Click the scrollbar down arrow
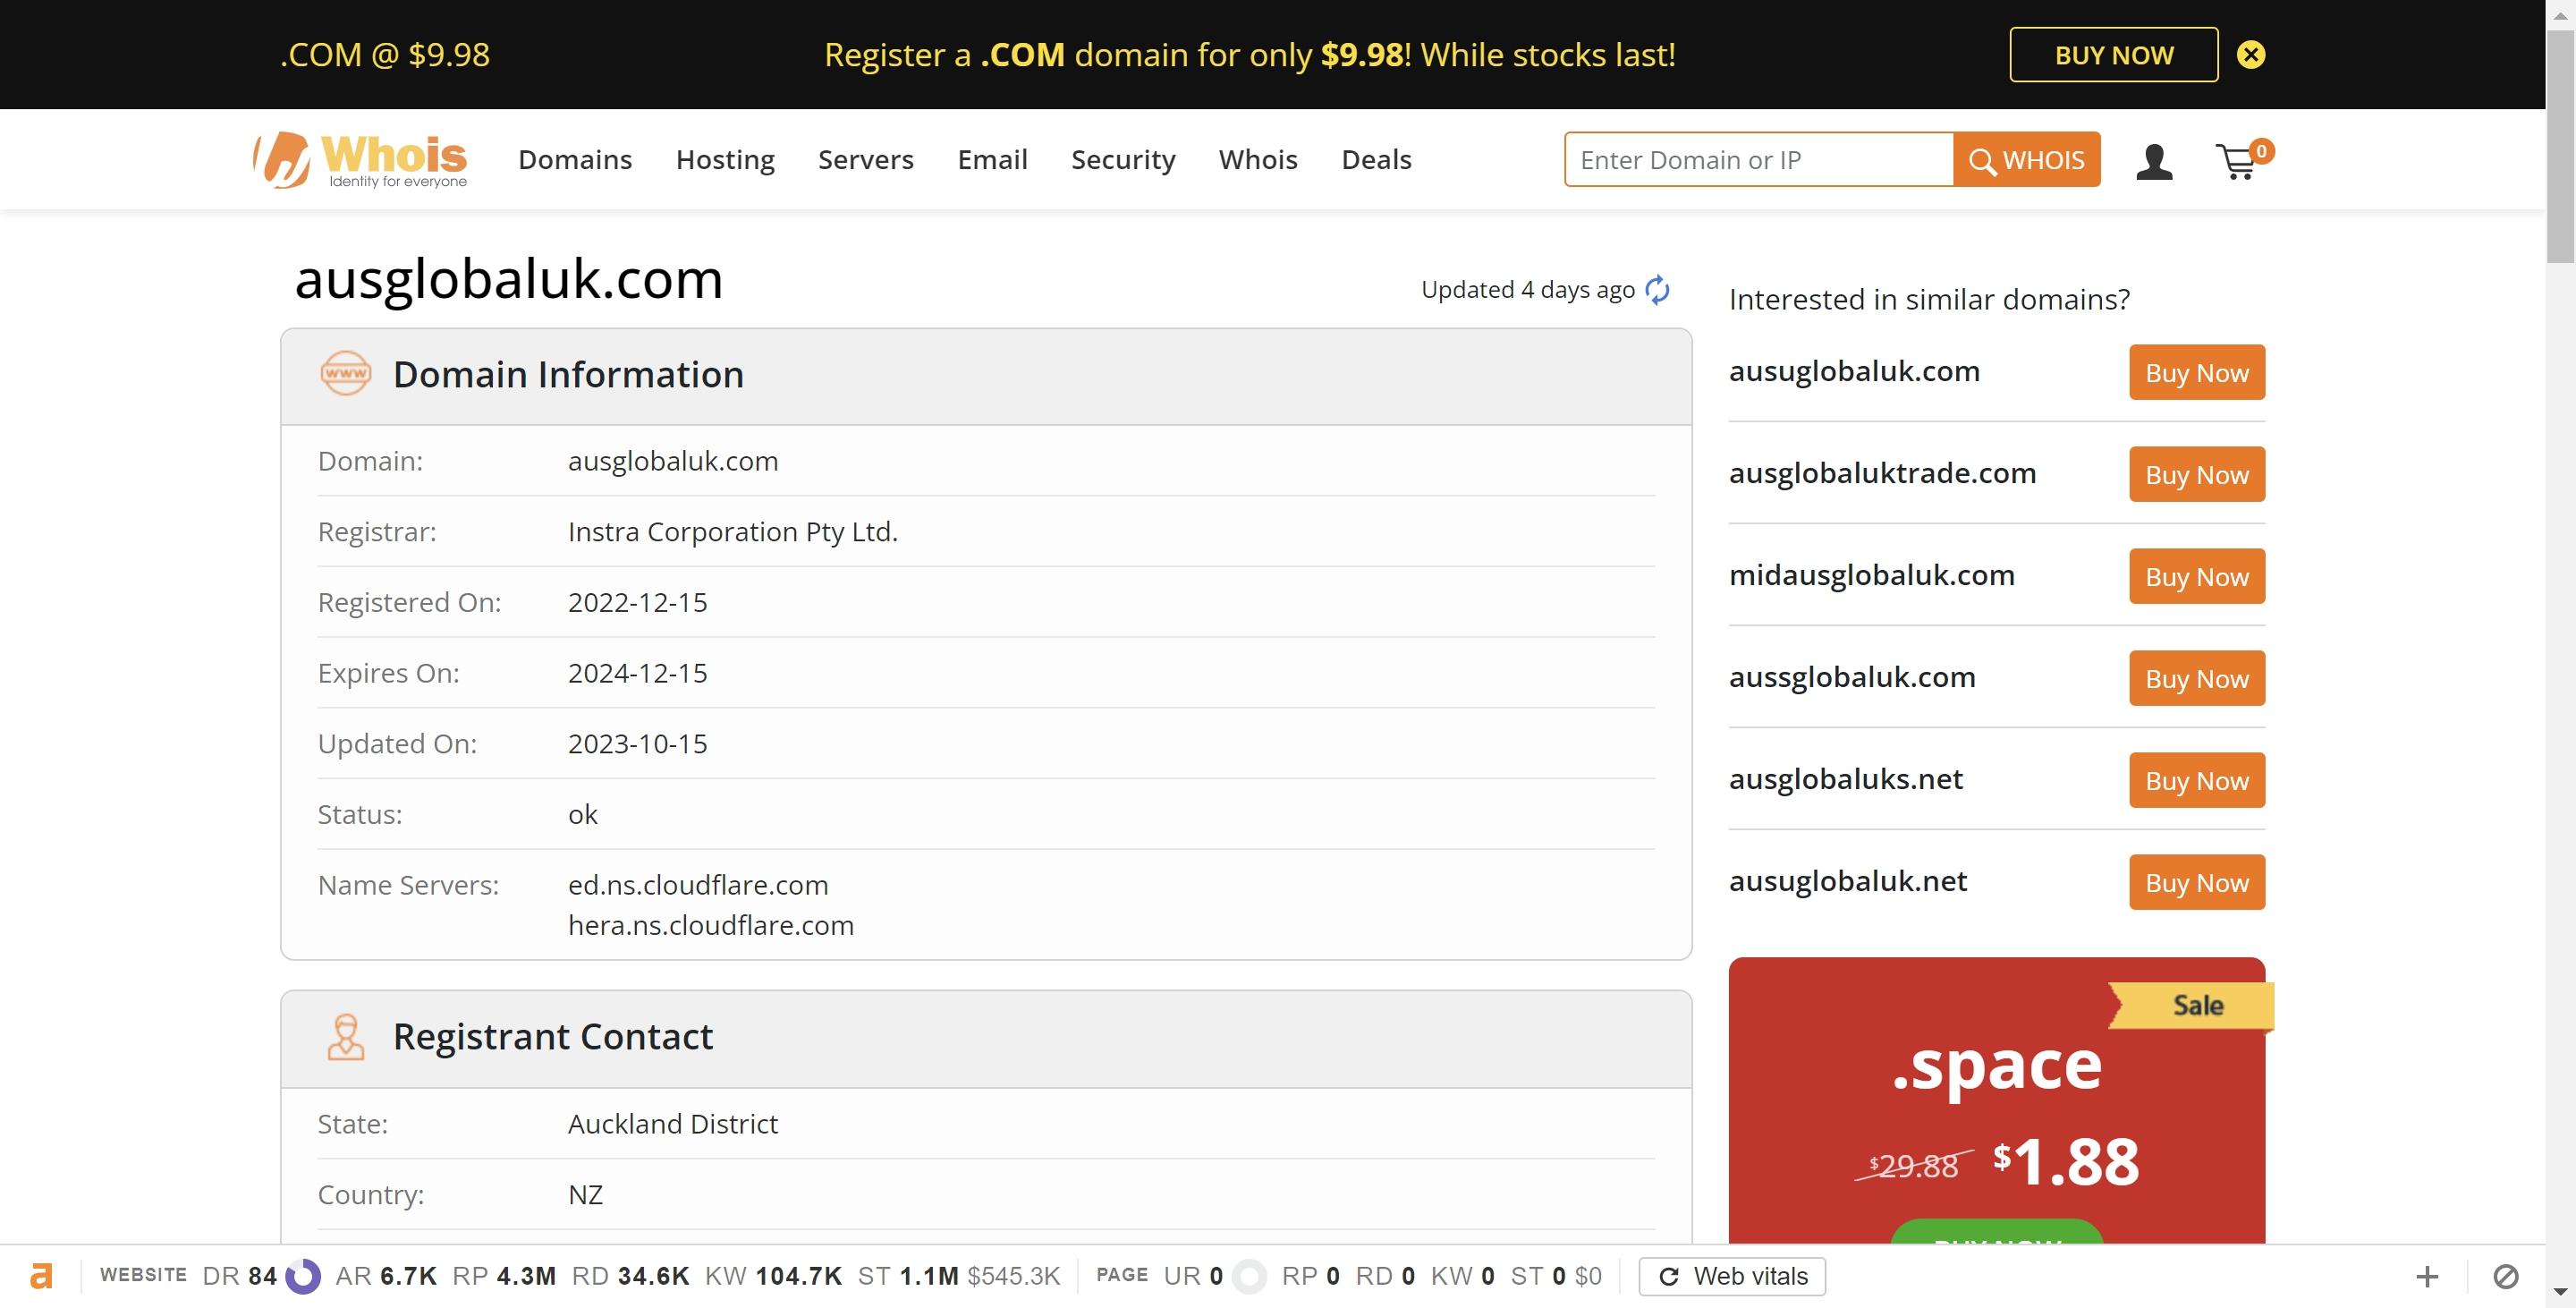The image size is (2576, 1308). (2561, 1293)
